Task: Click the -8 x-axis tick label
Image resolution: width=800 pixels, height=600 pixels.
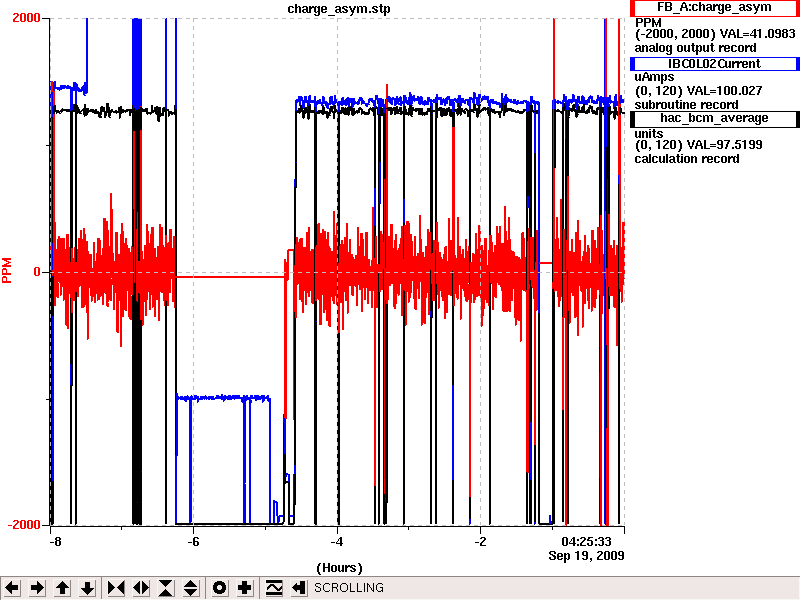Action: point(55,542)
